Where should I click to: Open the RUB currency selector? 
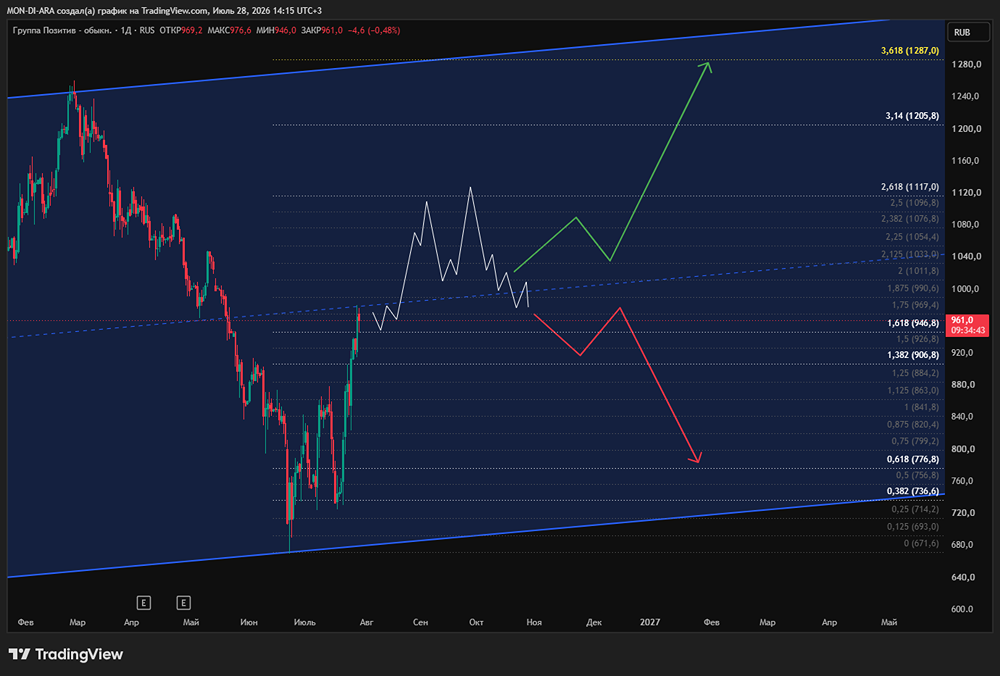click(x=962, y=33)
